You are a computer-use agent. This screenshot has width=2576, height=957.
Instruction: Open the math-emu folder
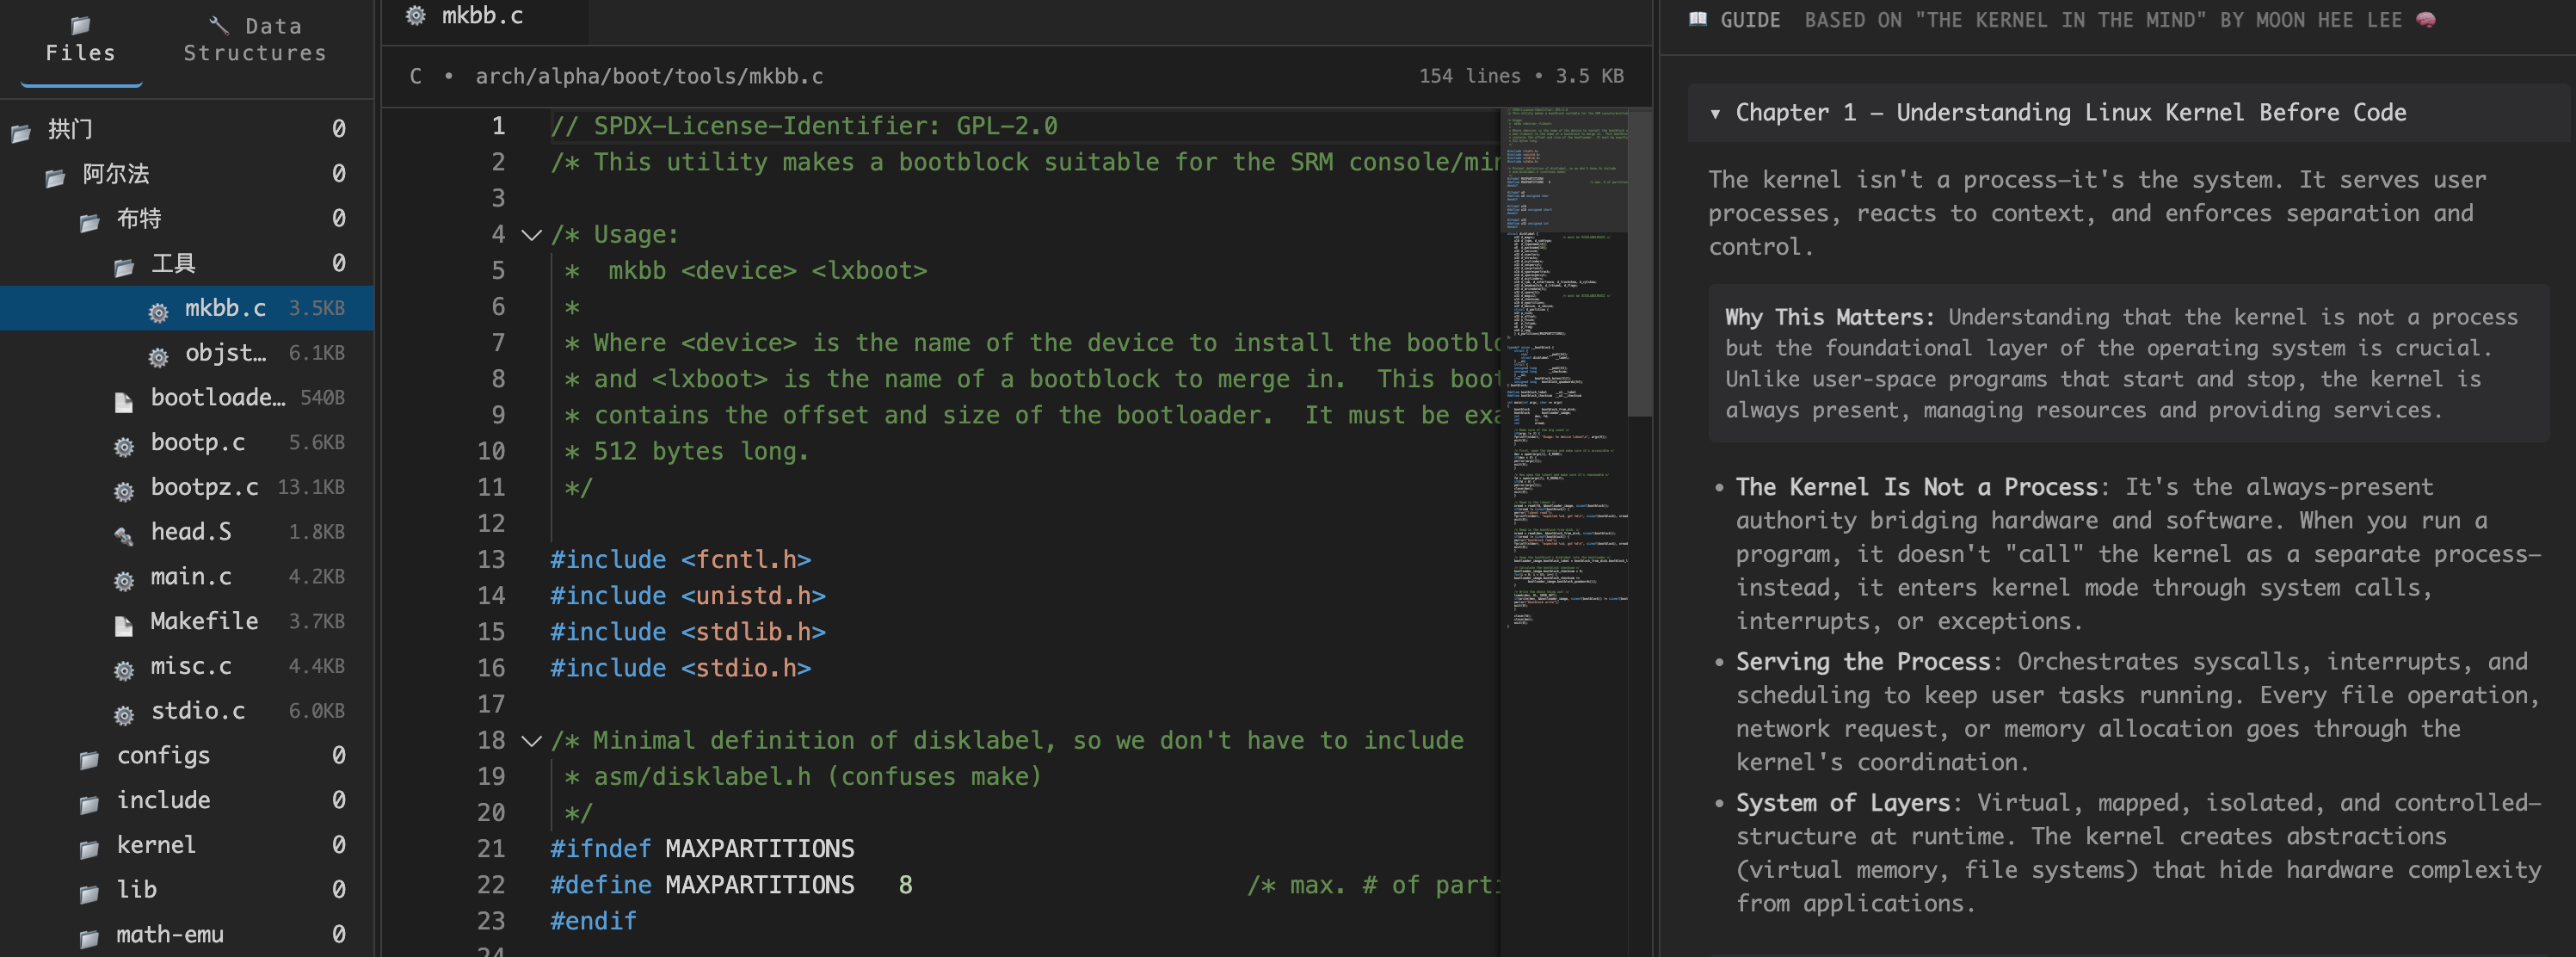click(x=170, y=934)
